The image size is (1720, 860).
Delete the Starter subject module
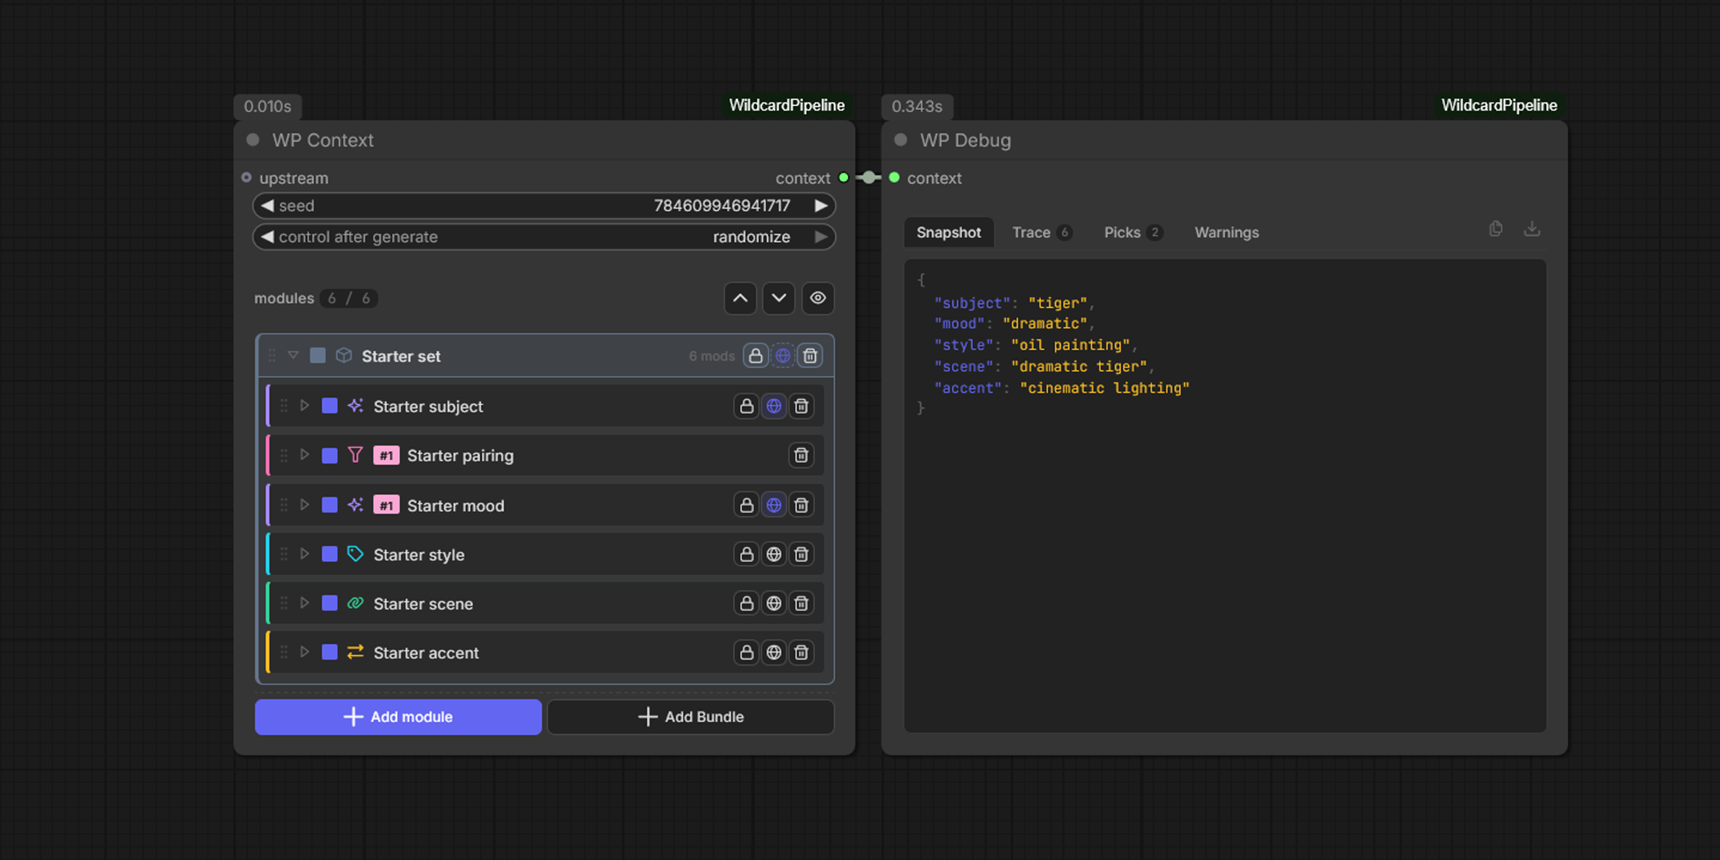click(x=801, y=406)
